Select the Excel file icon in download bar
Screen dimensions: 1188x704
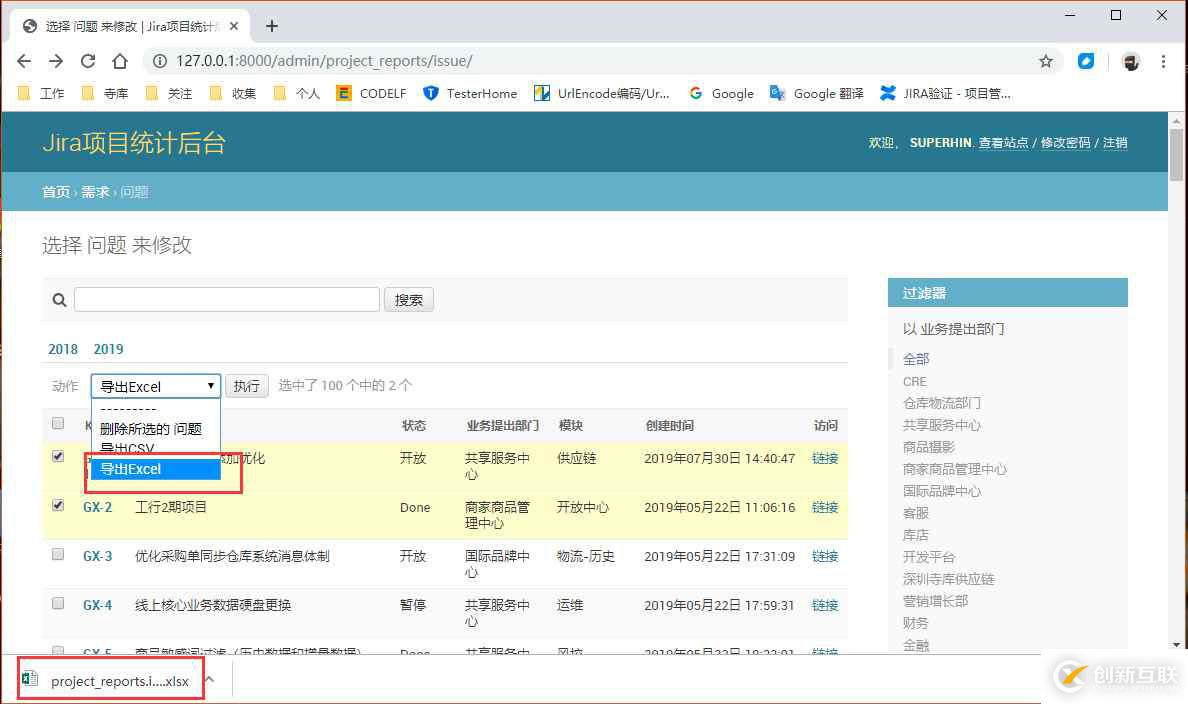tap(30, 679)
